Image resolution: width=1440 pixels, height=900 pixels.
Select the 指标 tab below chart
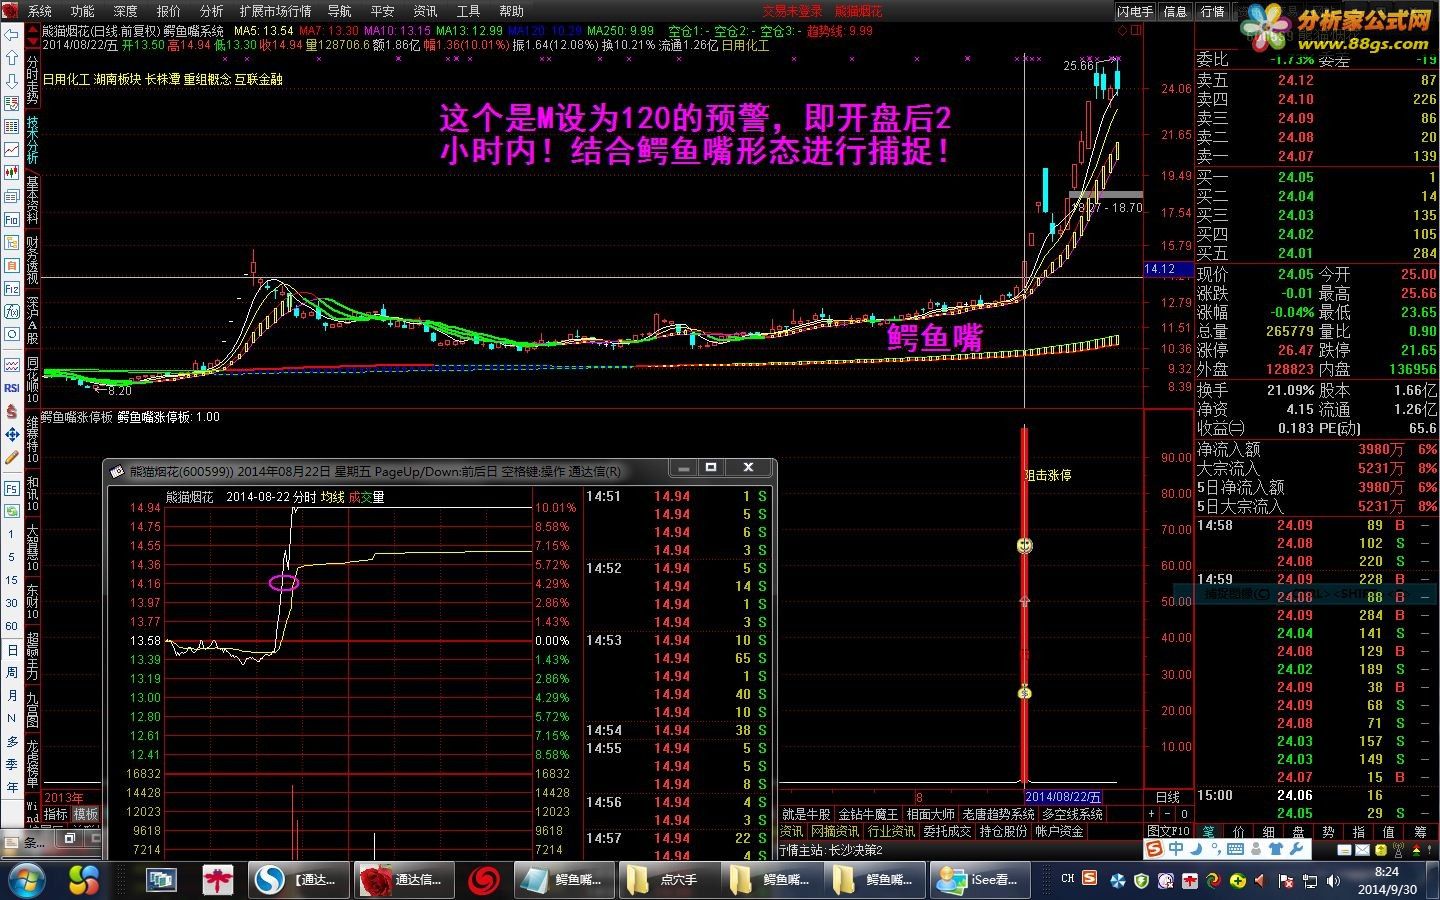[x=56, y=815]
